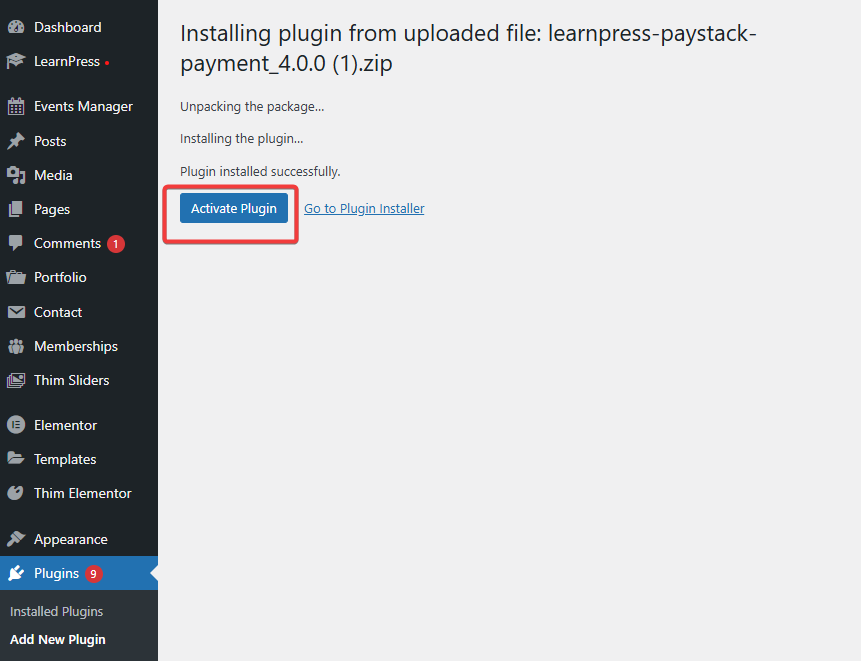This screenshot has height=661, width=861.
Task: Open Installed Plugins submenu item
Action: pyautogui.click(x=57, y=611)
